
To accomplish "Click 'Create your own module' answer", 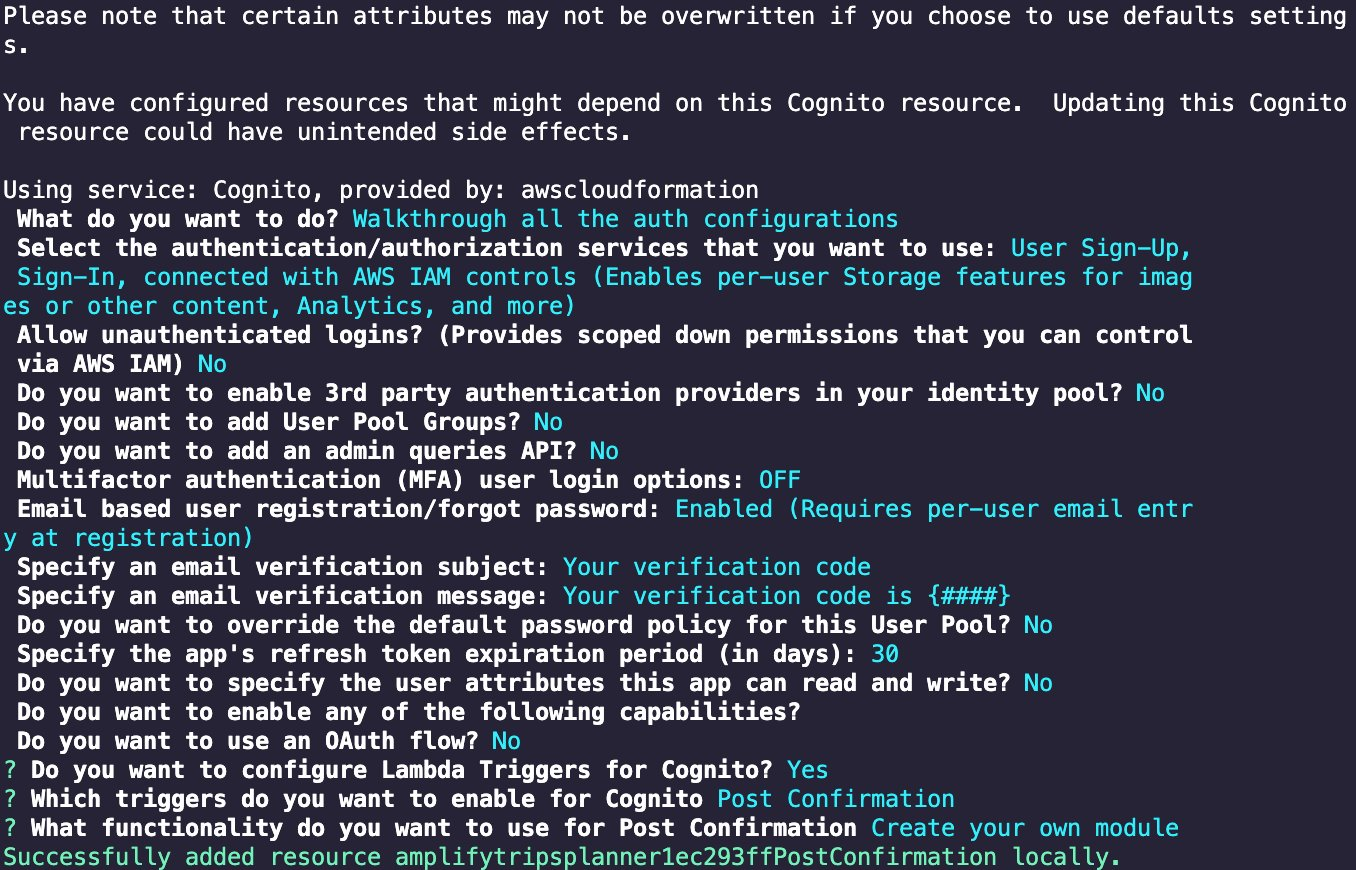I will tap(1025, 828).
